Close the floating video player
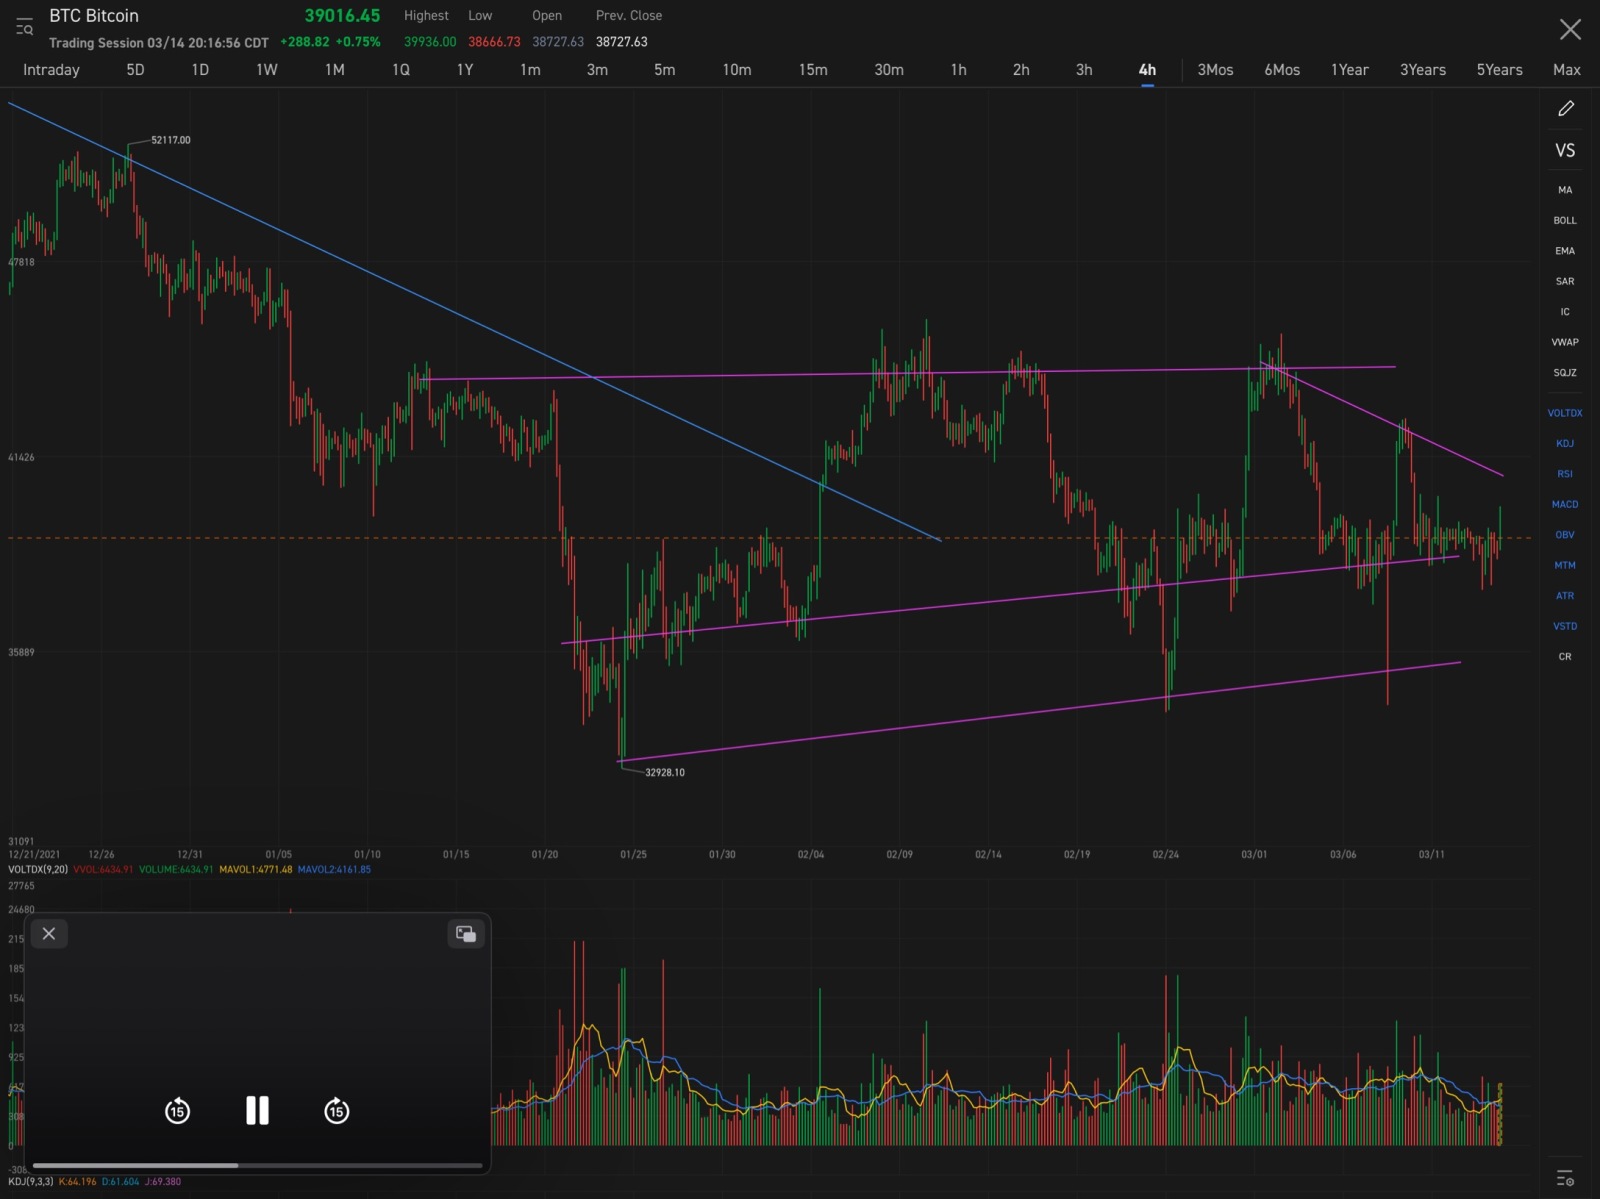1600x1199 pixels. tap(49, 933)
